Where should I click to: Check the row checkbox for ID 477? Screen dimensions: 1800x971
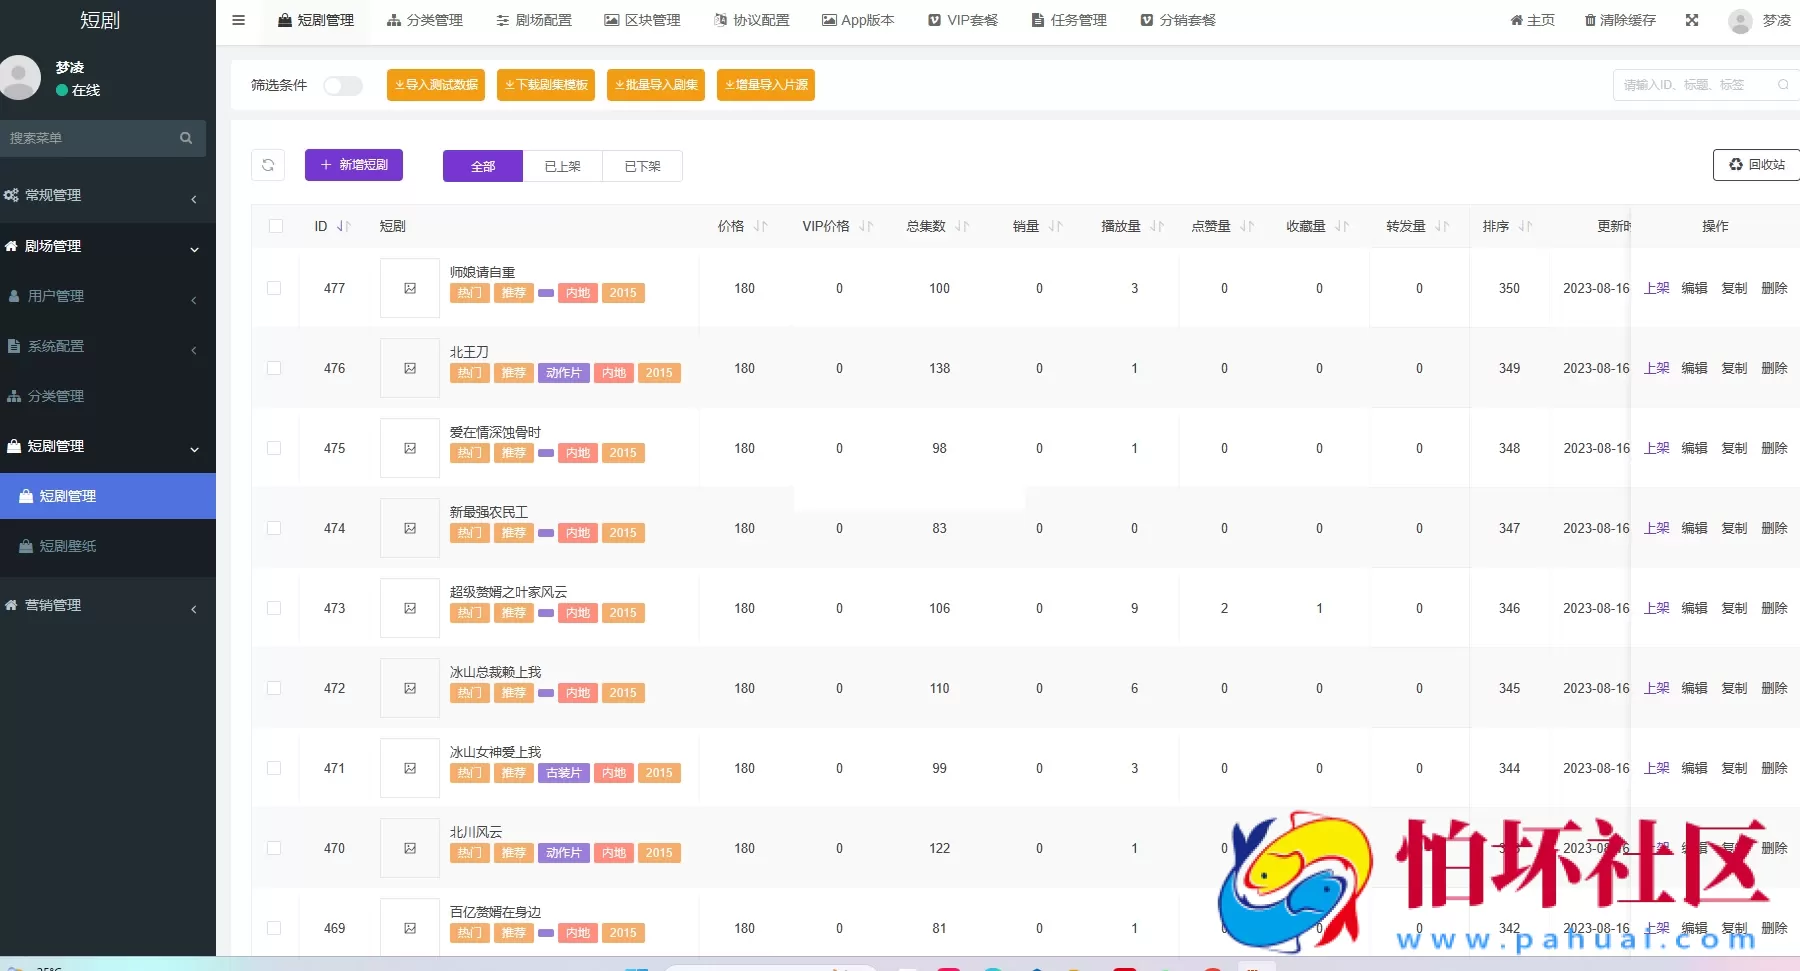pyautogui.click(x=275, y=289)
